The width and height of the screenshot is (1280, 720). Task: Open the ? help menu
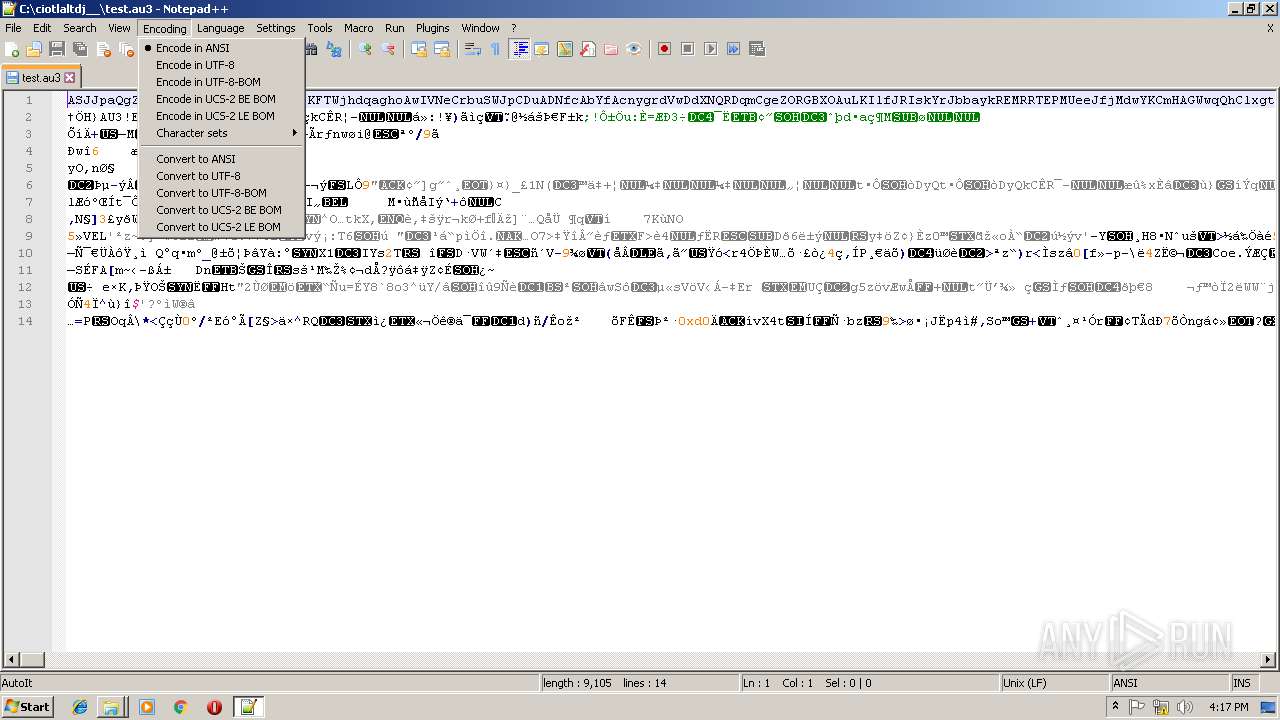click(514, 28)
